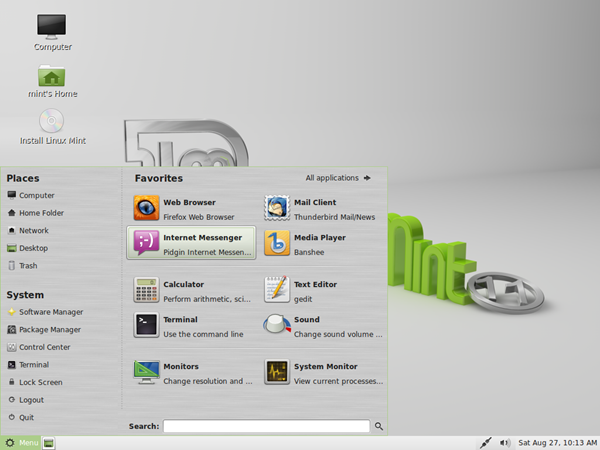Open Terminal in System list
Viewport: 600px width, 450px height.
pyautogui.click(x=29, y=365)
